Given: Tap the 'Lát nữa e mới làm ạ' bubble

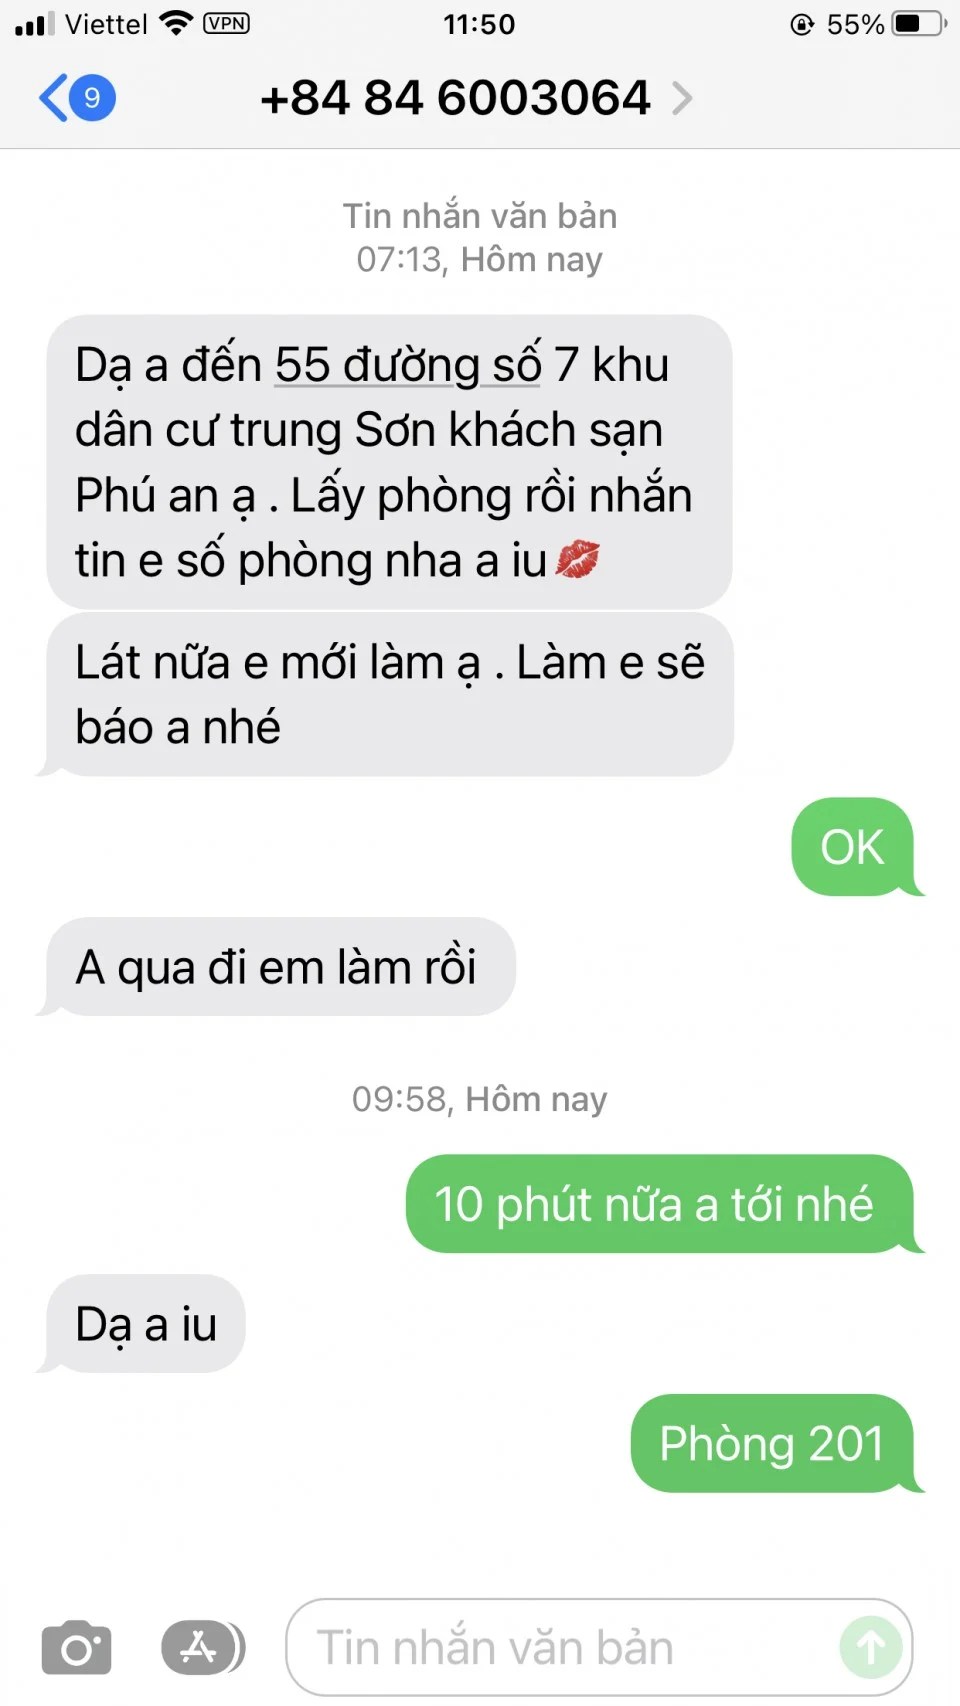Looking at the screenshot, I should tap(388, 695).
